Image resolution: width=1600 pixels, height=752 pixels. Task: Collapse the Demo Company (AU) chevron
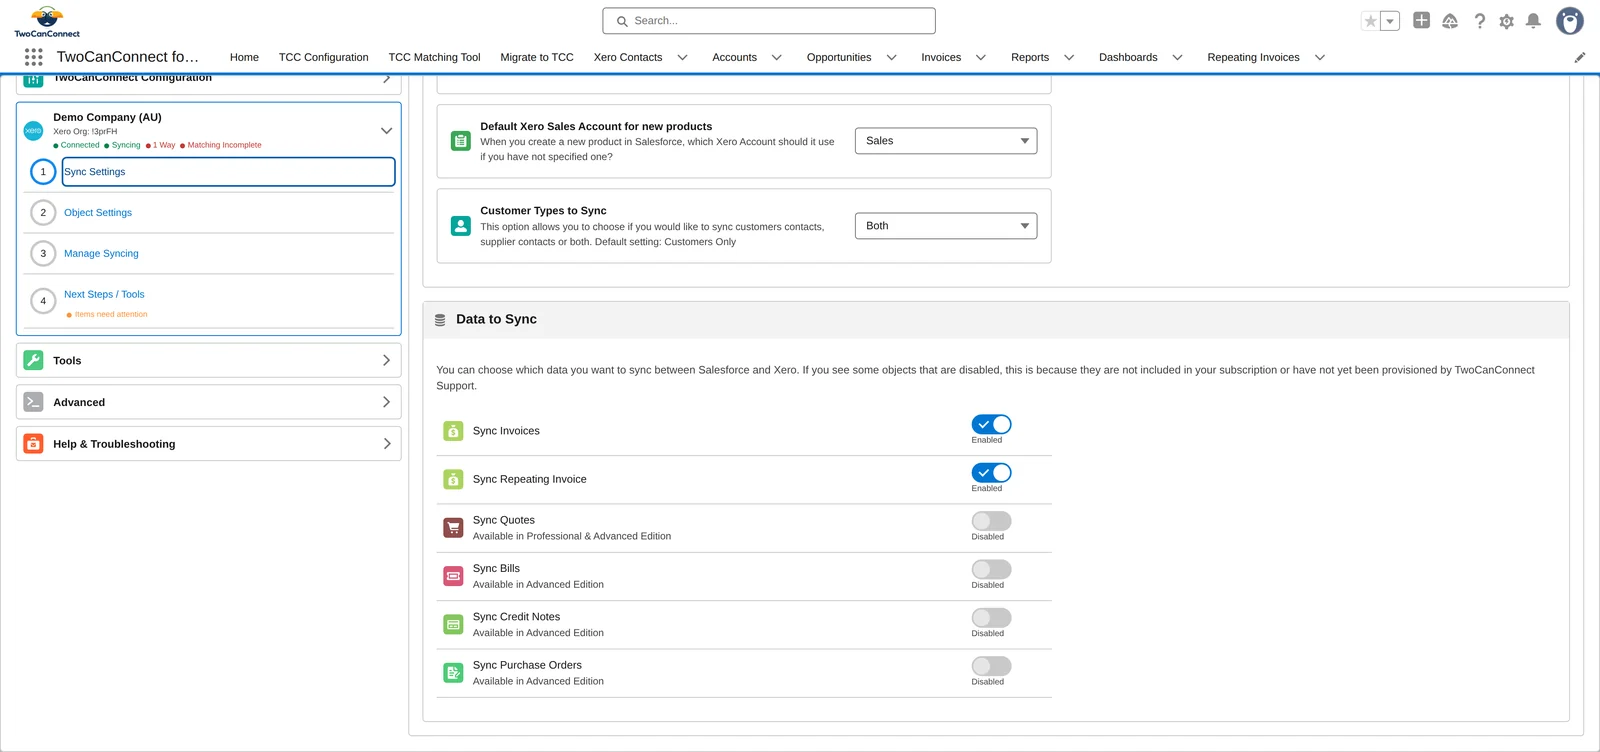coord(386,131)
